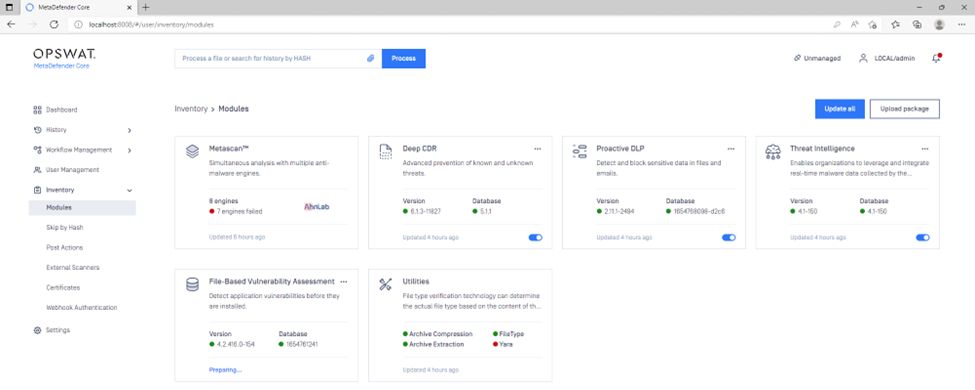
Task: Turn off the Threat Intelligence toggle
Action: coord(923,237)
